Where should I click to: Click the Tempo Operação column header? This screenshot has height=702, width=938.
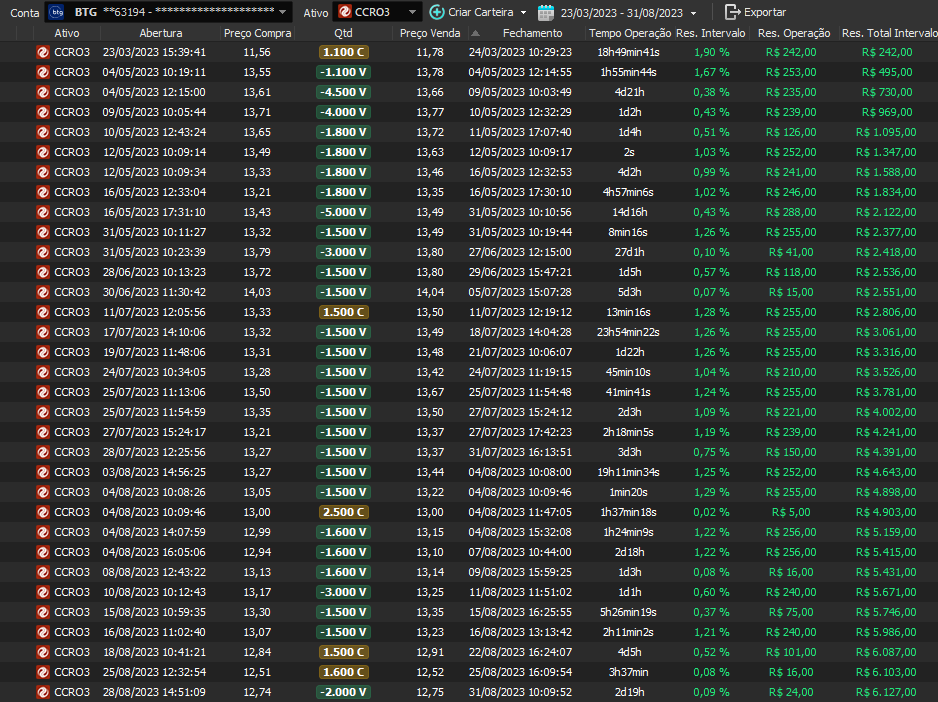coord(629,33)
